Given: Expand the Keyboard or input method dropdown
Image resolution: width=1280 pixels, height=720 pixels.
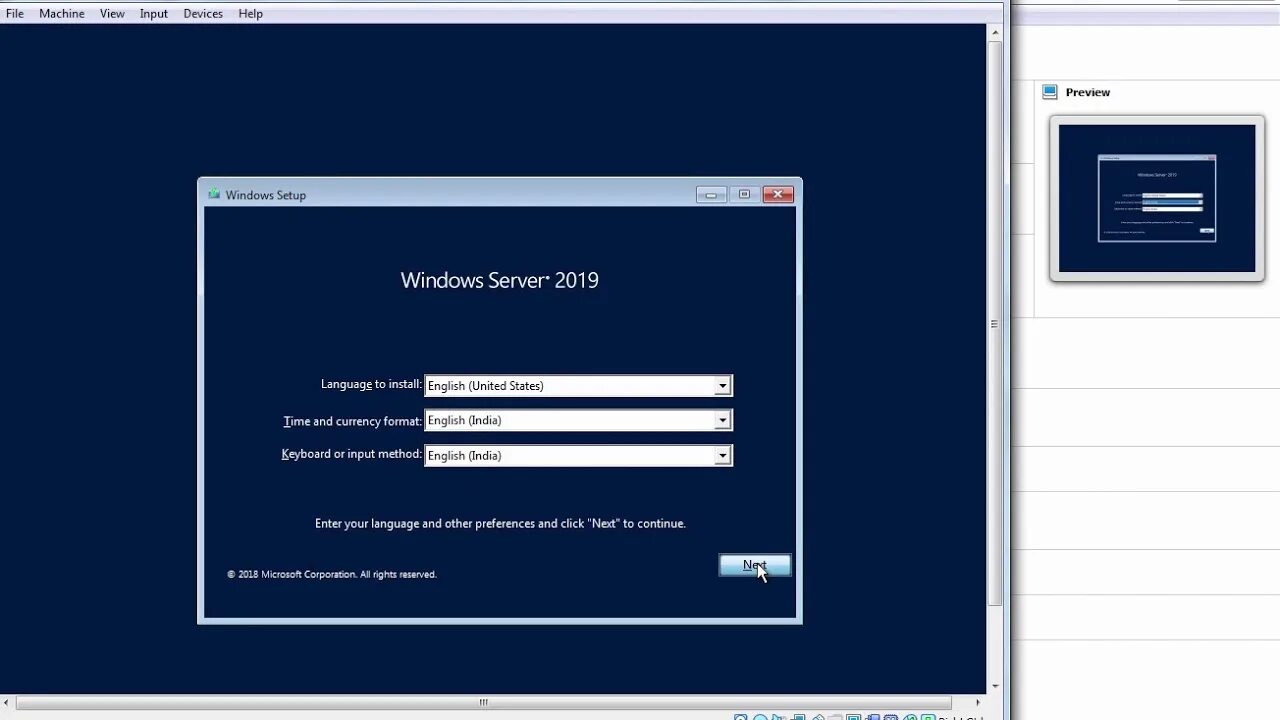Looking at the screenshot, I should pyautogui.click(x=722, y=456).
